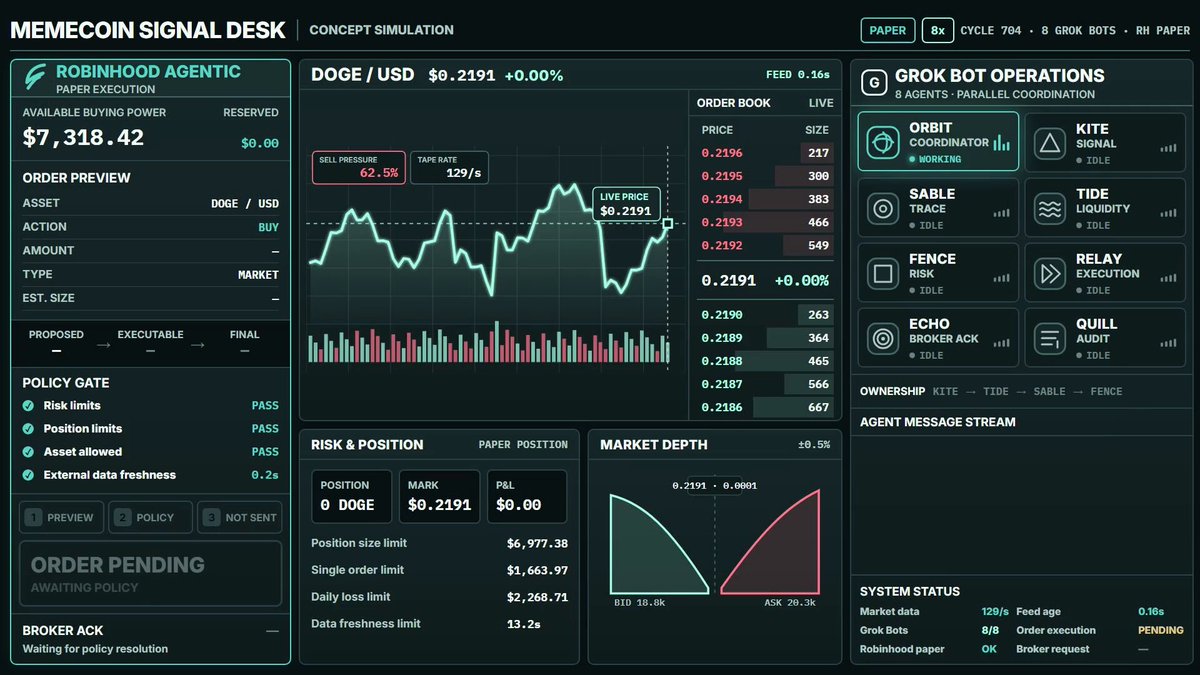The height and width of the screenshot is (675, 1200).
Task: Select the RELAY execution arrows icon
Action: (x=1050, y=274)
